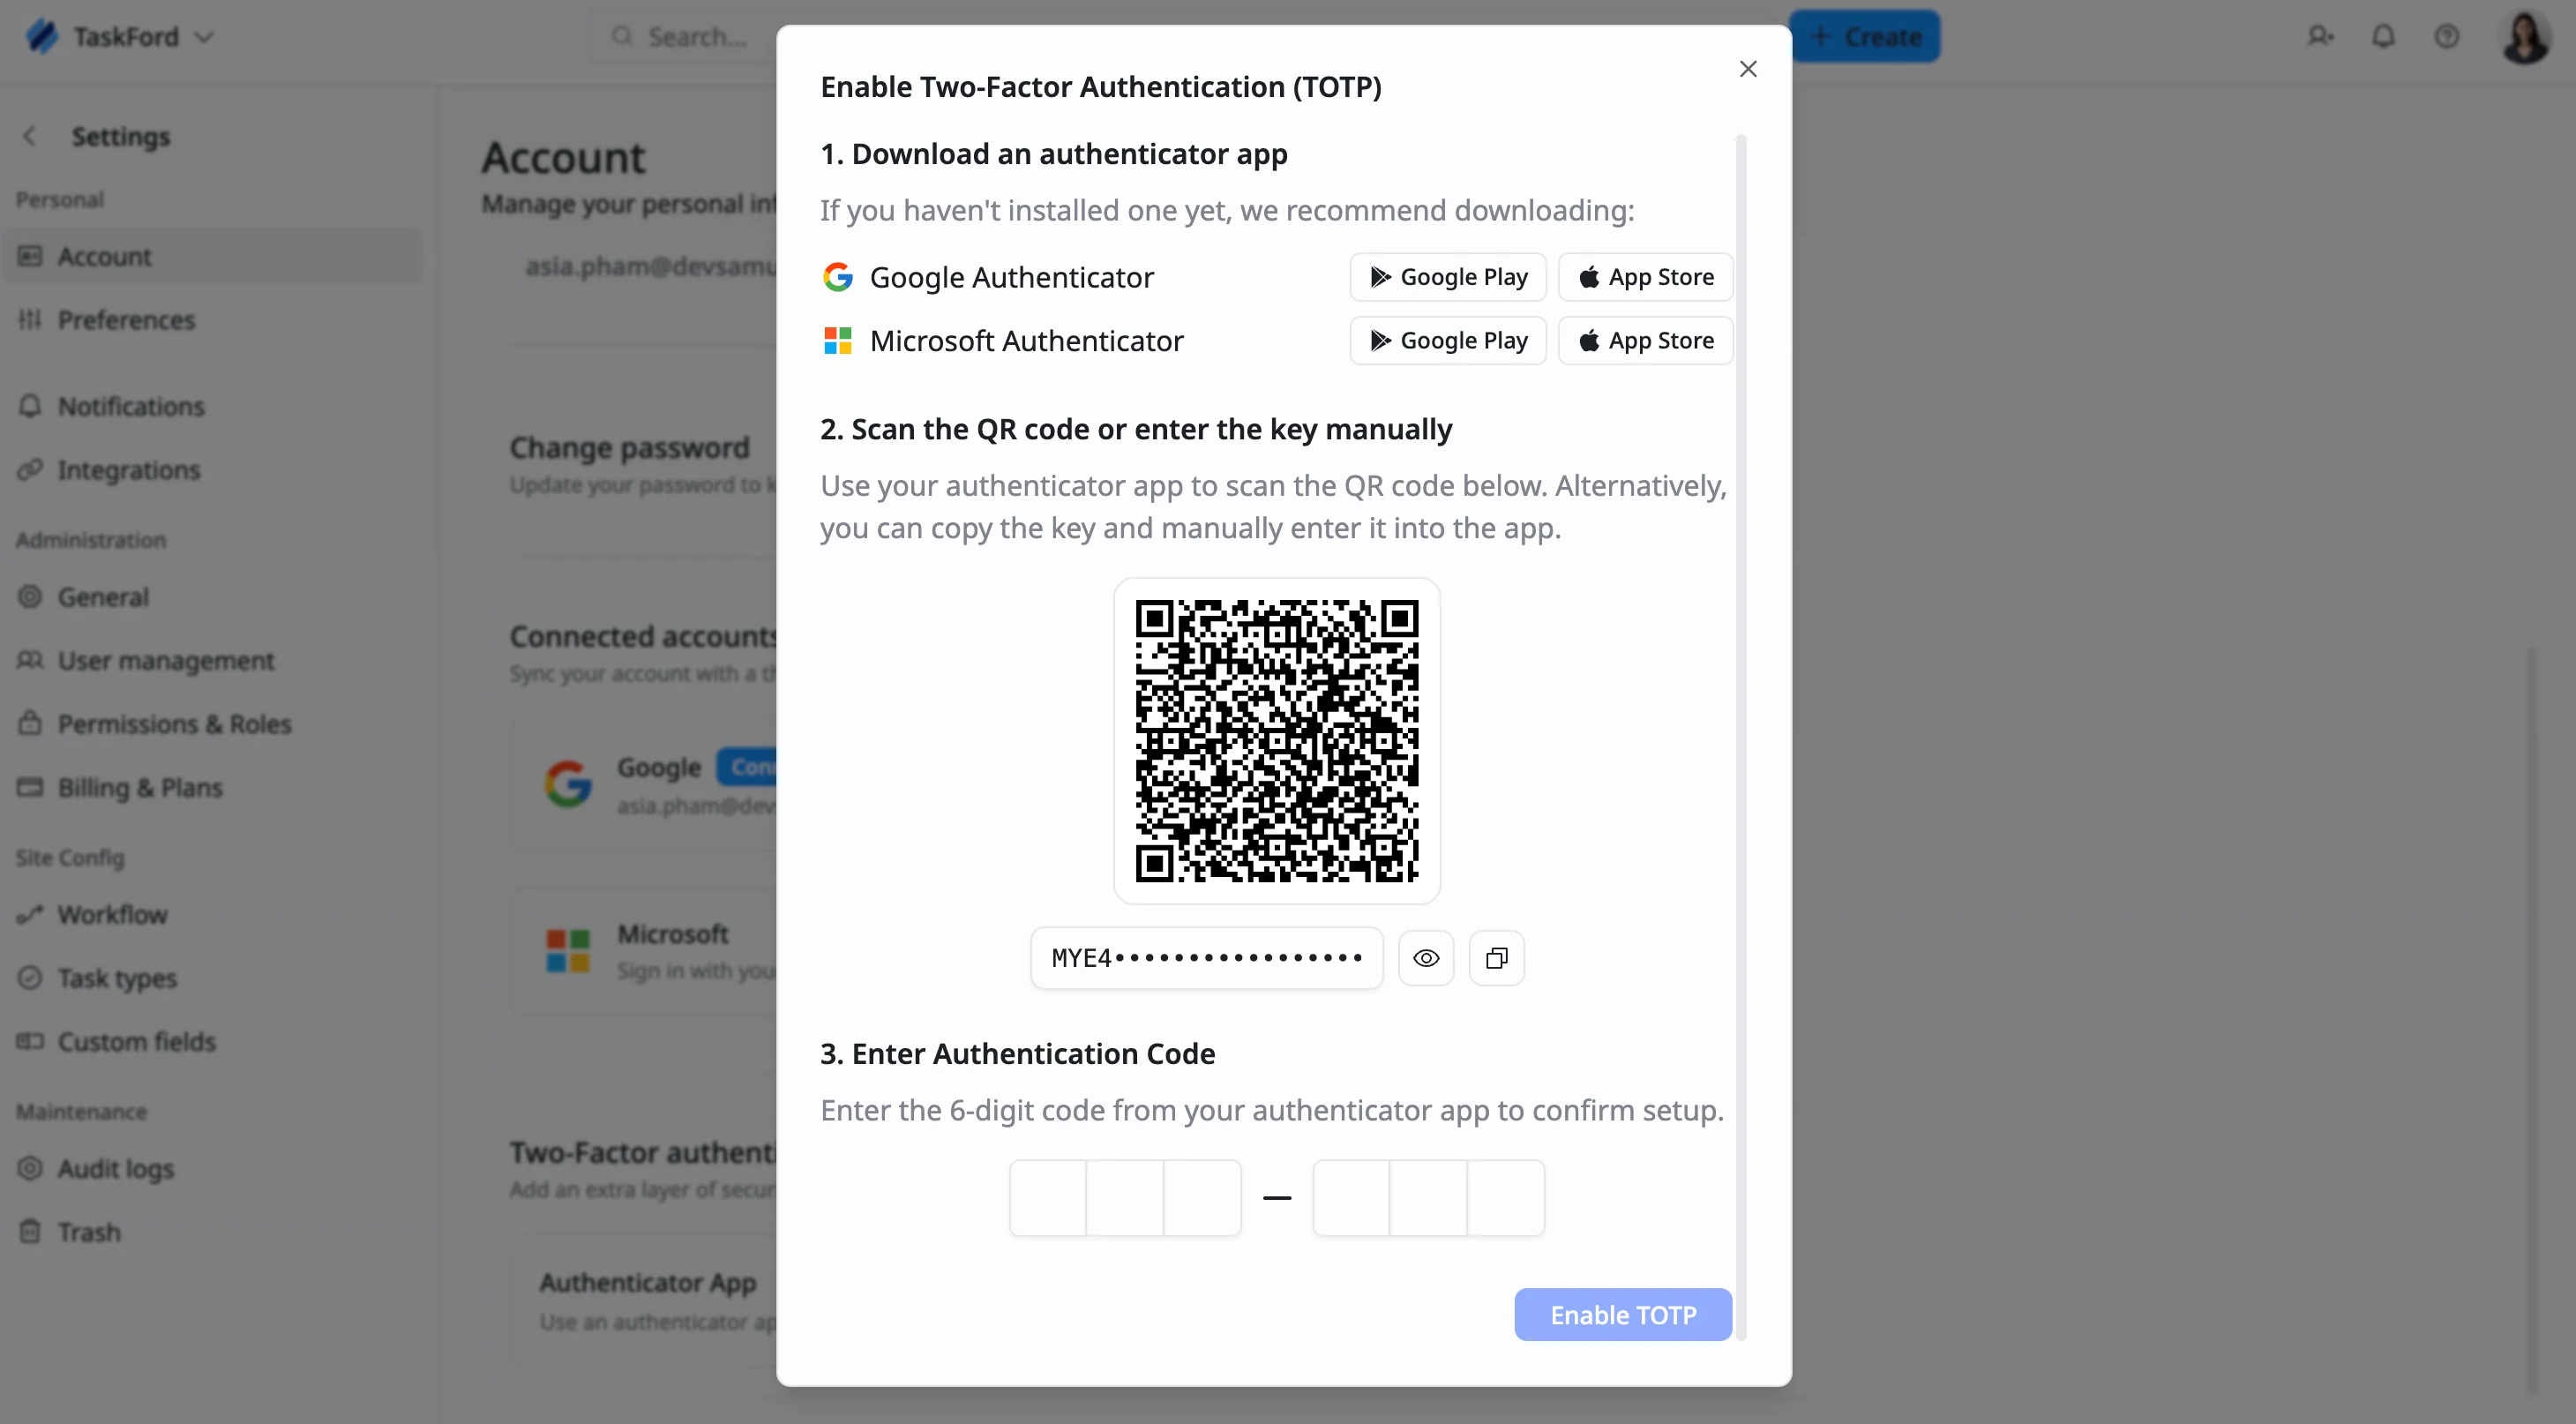2576x1424 pixels.
Task: Click Microsoft logo in Connected accounts
Action: [x=568, y=950]
